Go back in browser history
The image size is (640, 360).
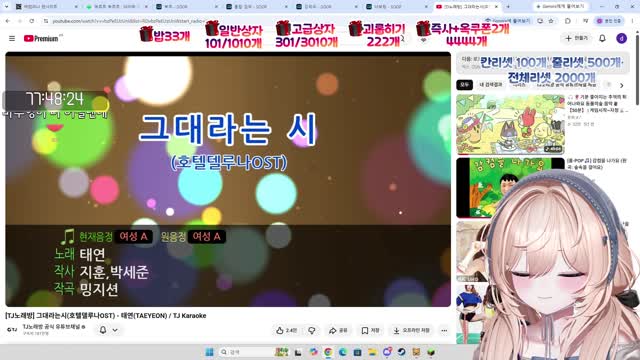[x=8, y=20]
